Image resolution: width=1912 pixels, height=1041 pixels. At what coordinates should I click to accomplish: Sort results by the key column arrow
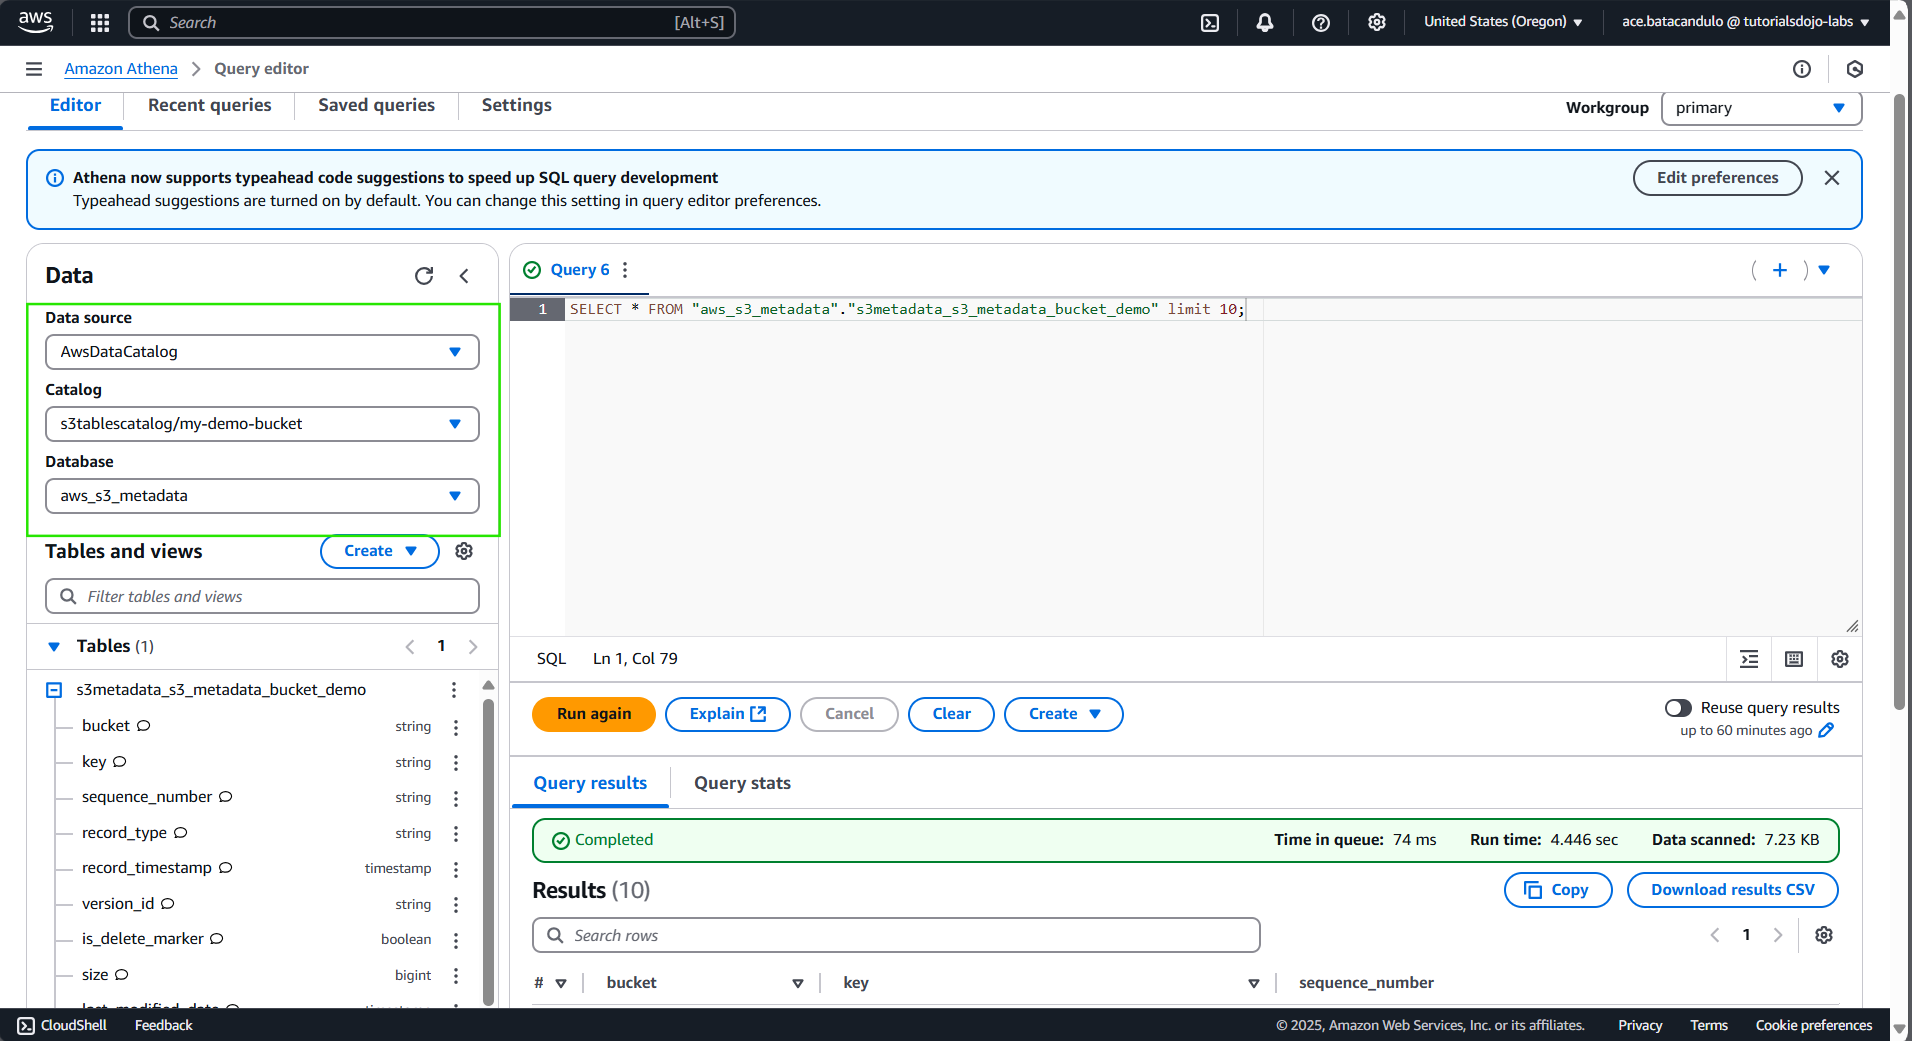1254,984
